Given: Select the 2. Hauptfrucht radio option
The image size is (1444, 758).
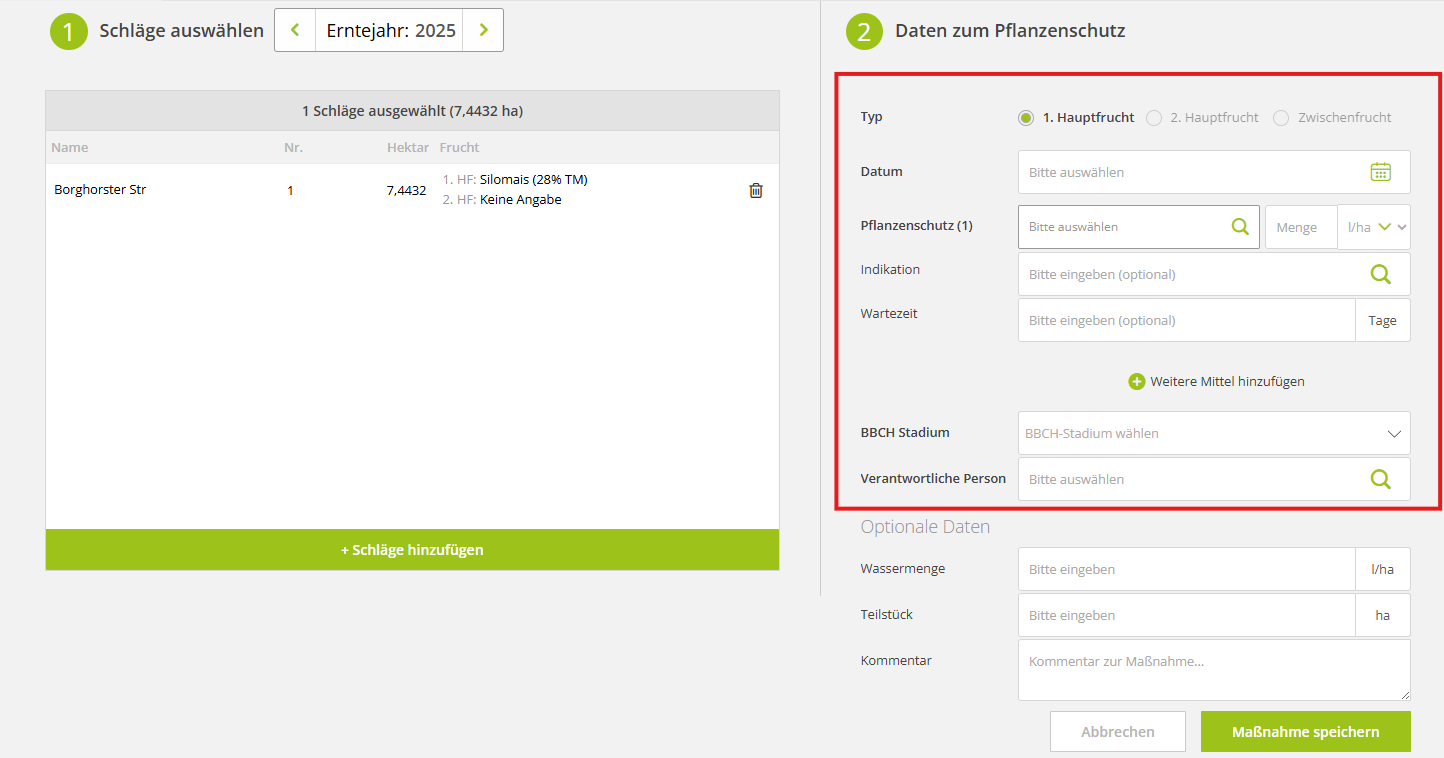Looking at the screenshot, I should pos(1154,118).
